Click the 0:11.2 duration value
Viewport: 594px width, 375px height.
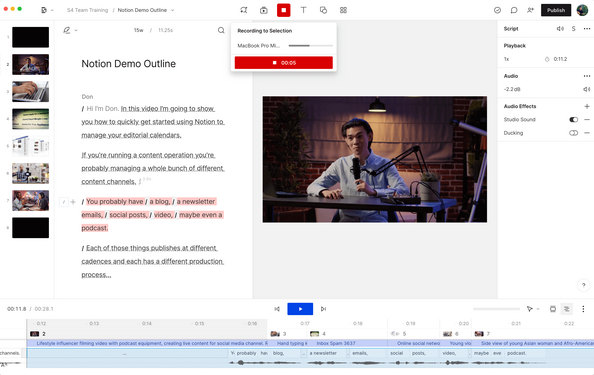click(560, 59)
